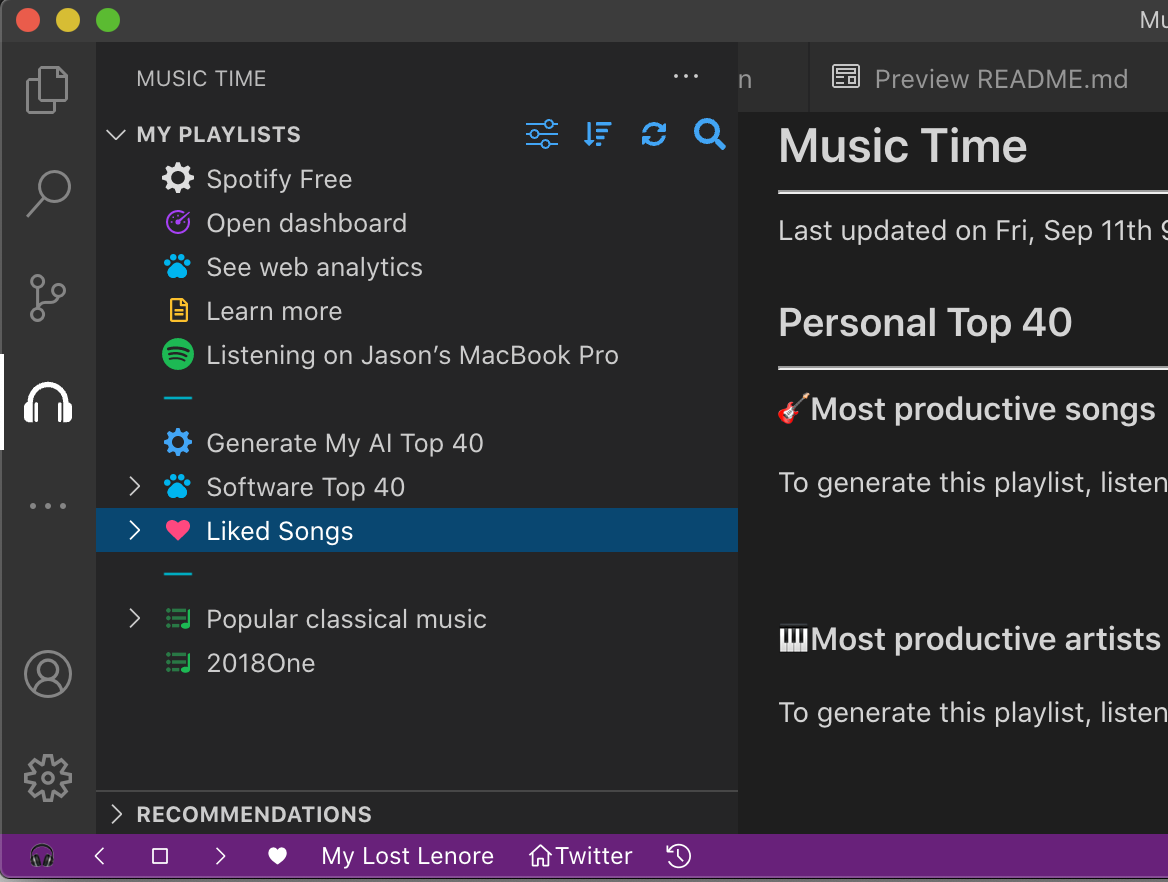
Task: Skip to next track in status bar
Action: 220,856
